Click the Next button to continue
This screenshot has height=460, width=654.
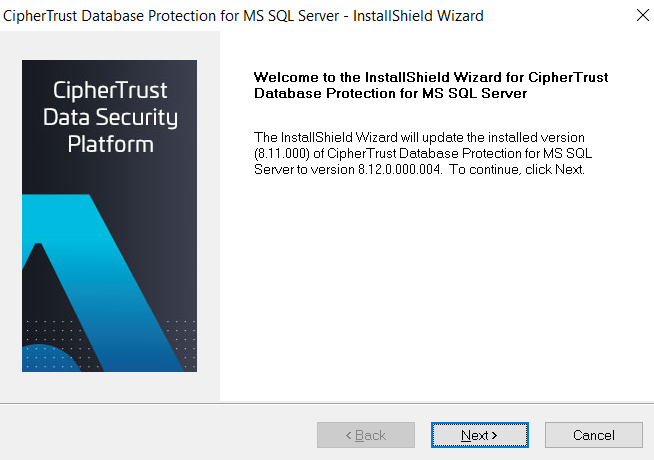click(x=480, y=435)
